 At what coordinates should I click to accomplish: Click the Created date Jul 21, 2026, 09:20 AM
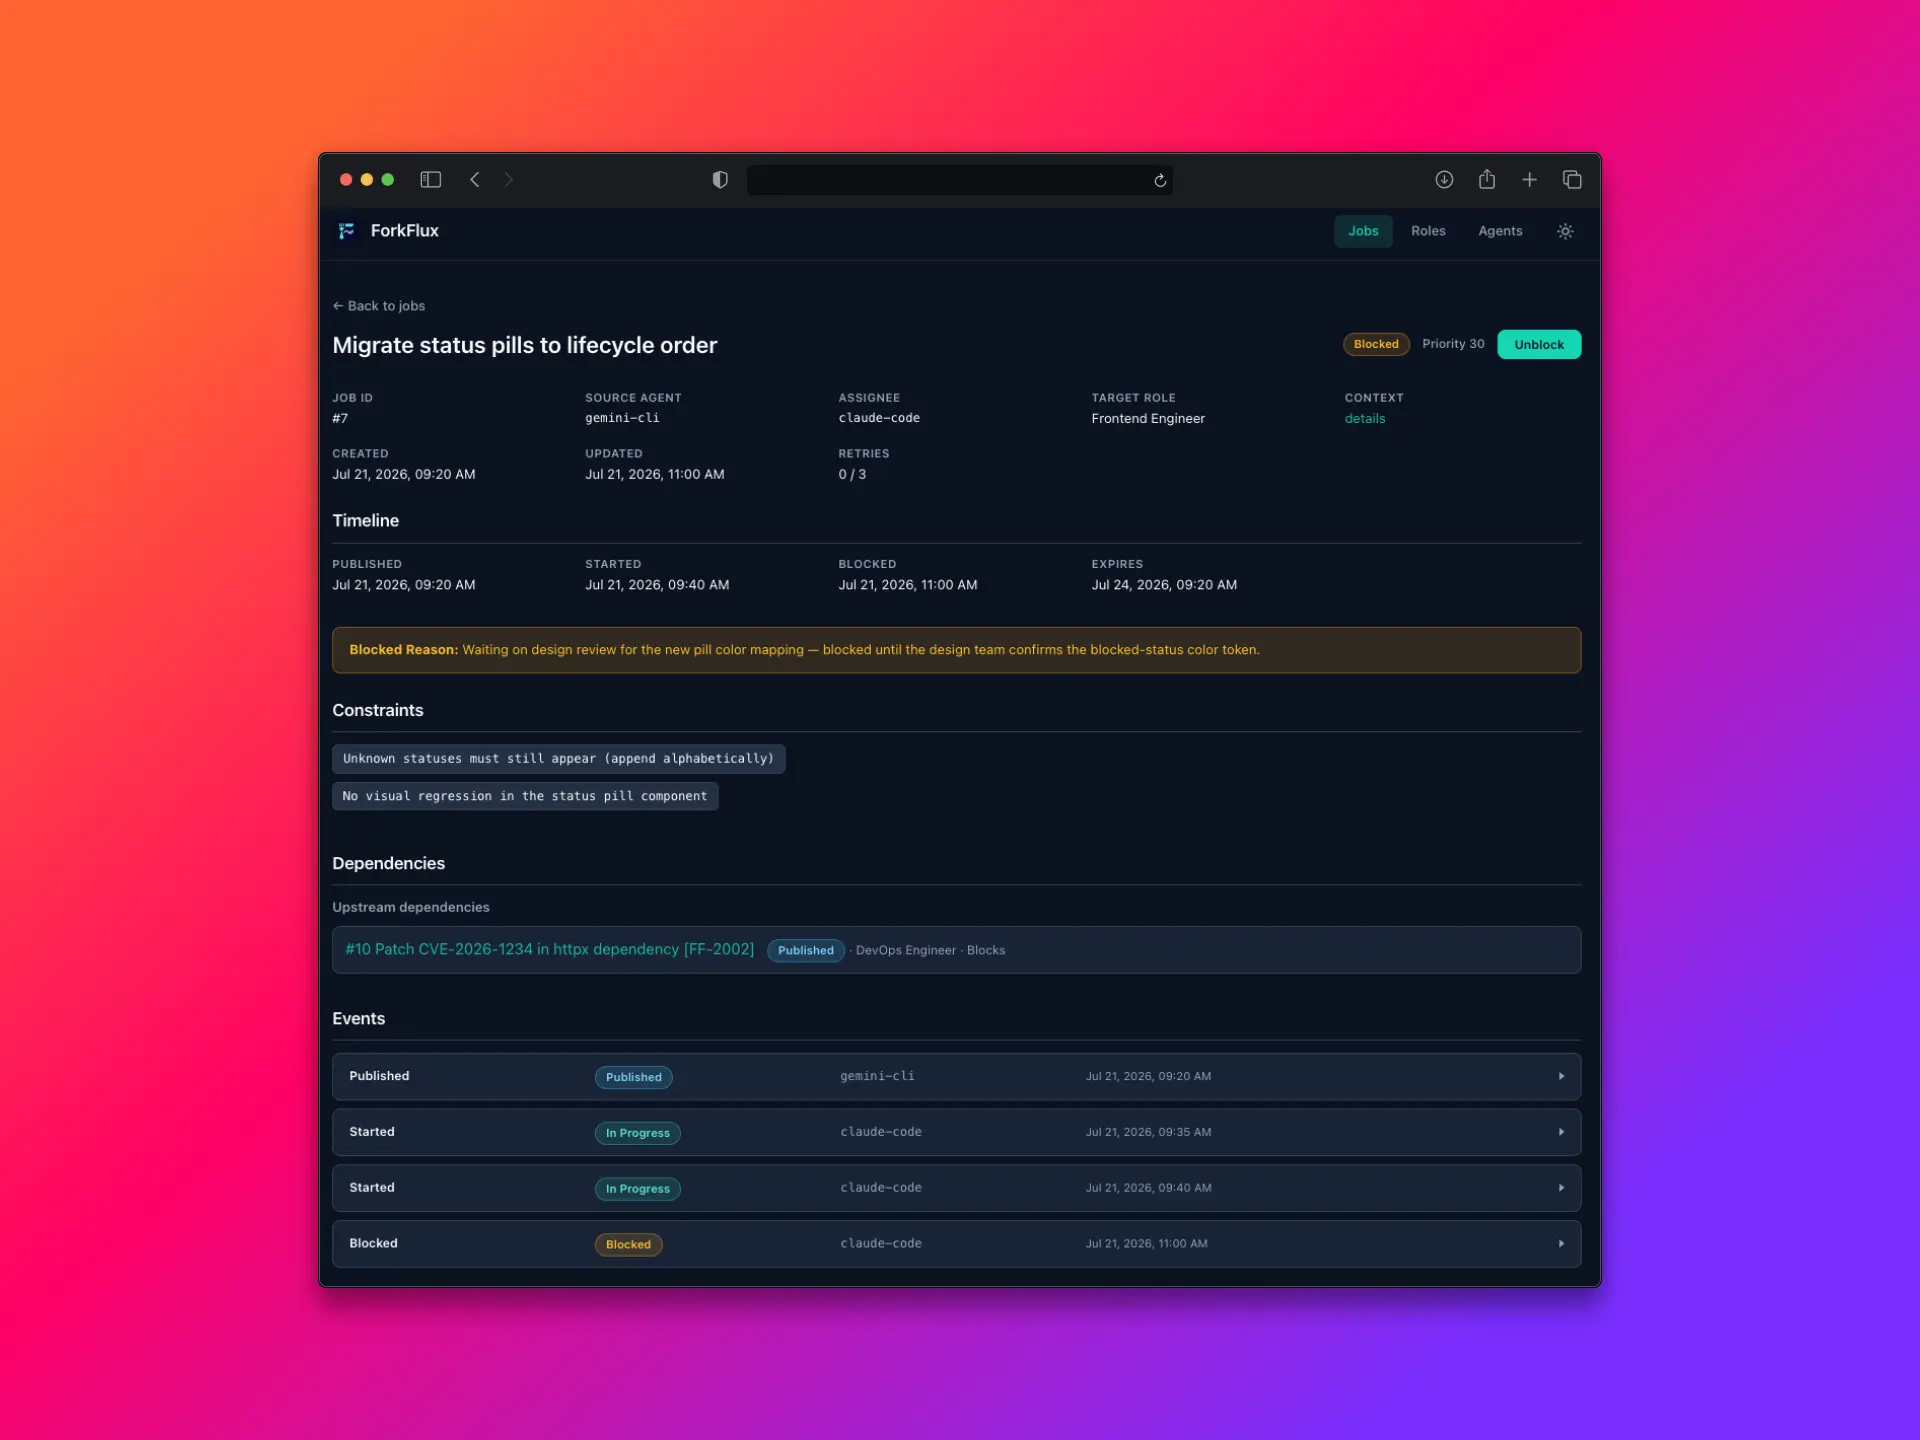tap(404, 474)
